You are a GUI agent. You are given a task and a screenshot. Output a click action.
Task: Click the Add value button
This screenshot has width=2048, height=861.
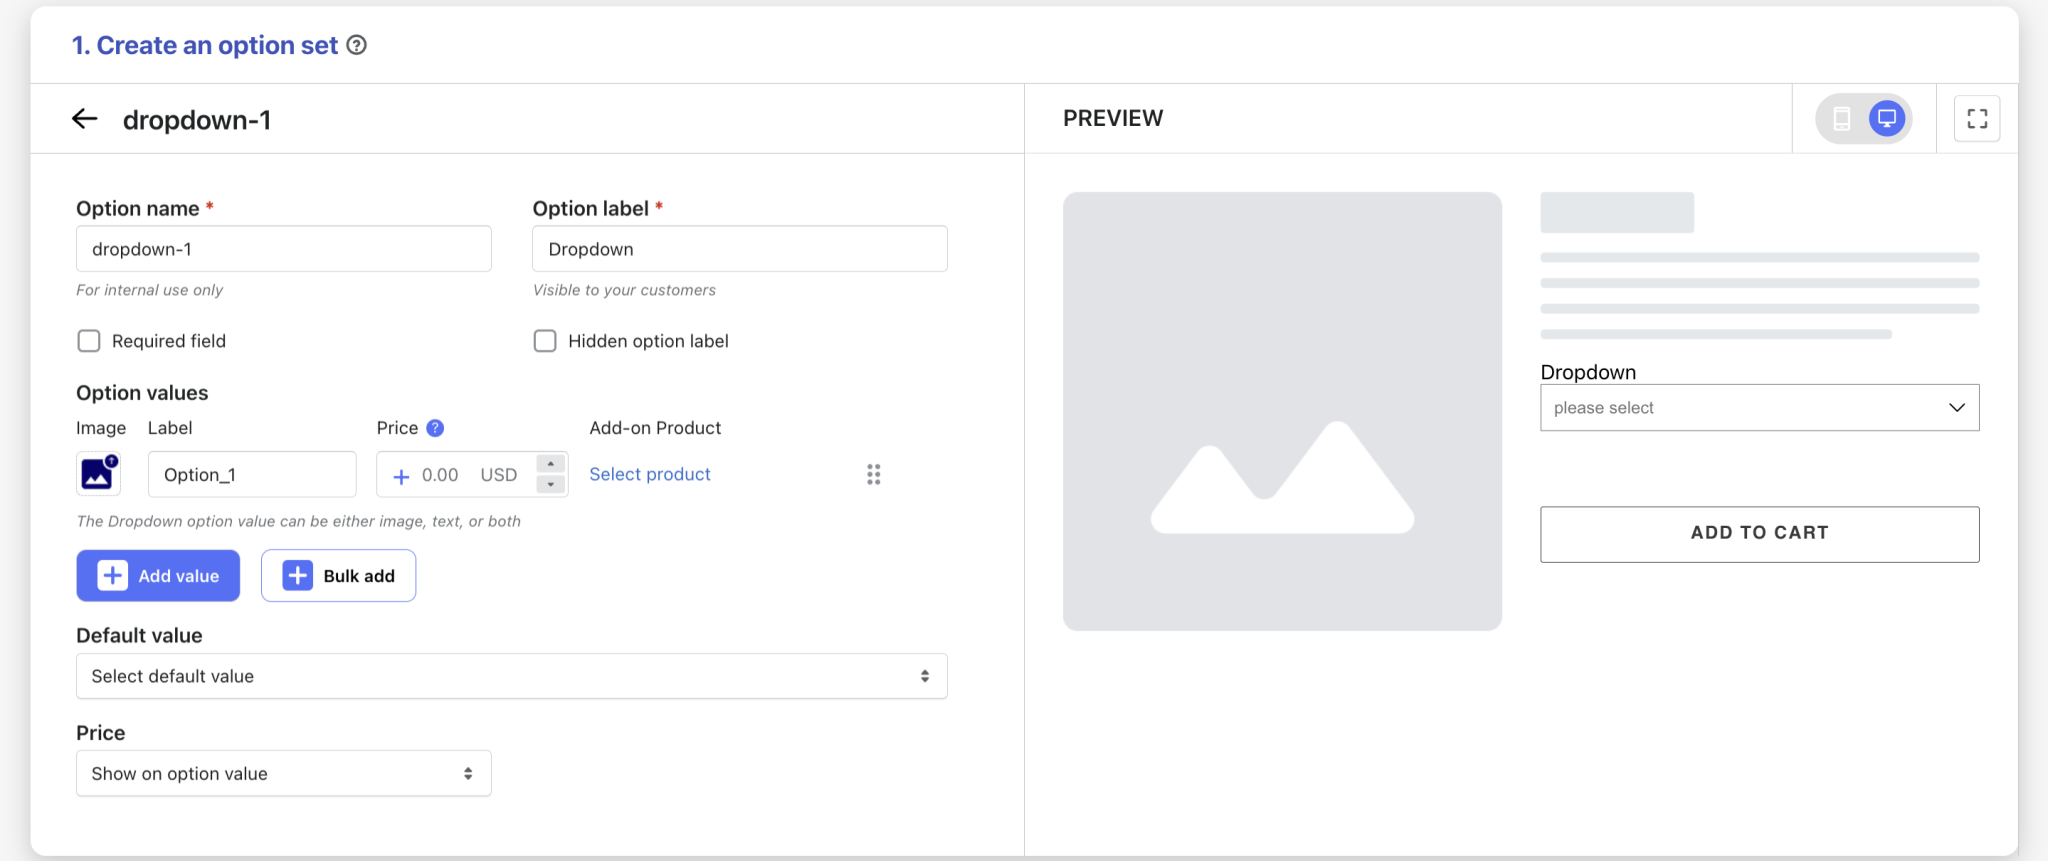pos(158,576)
